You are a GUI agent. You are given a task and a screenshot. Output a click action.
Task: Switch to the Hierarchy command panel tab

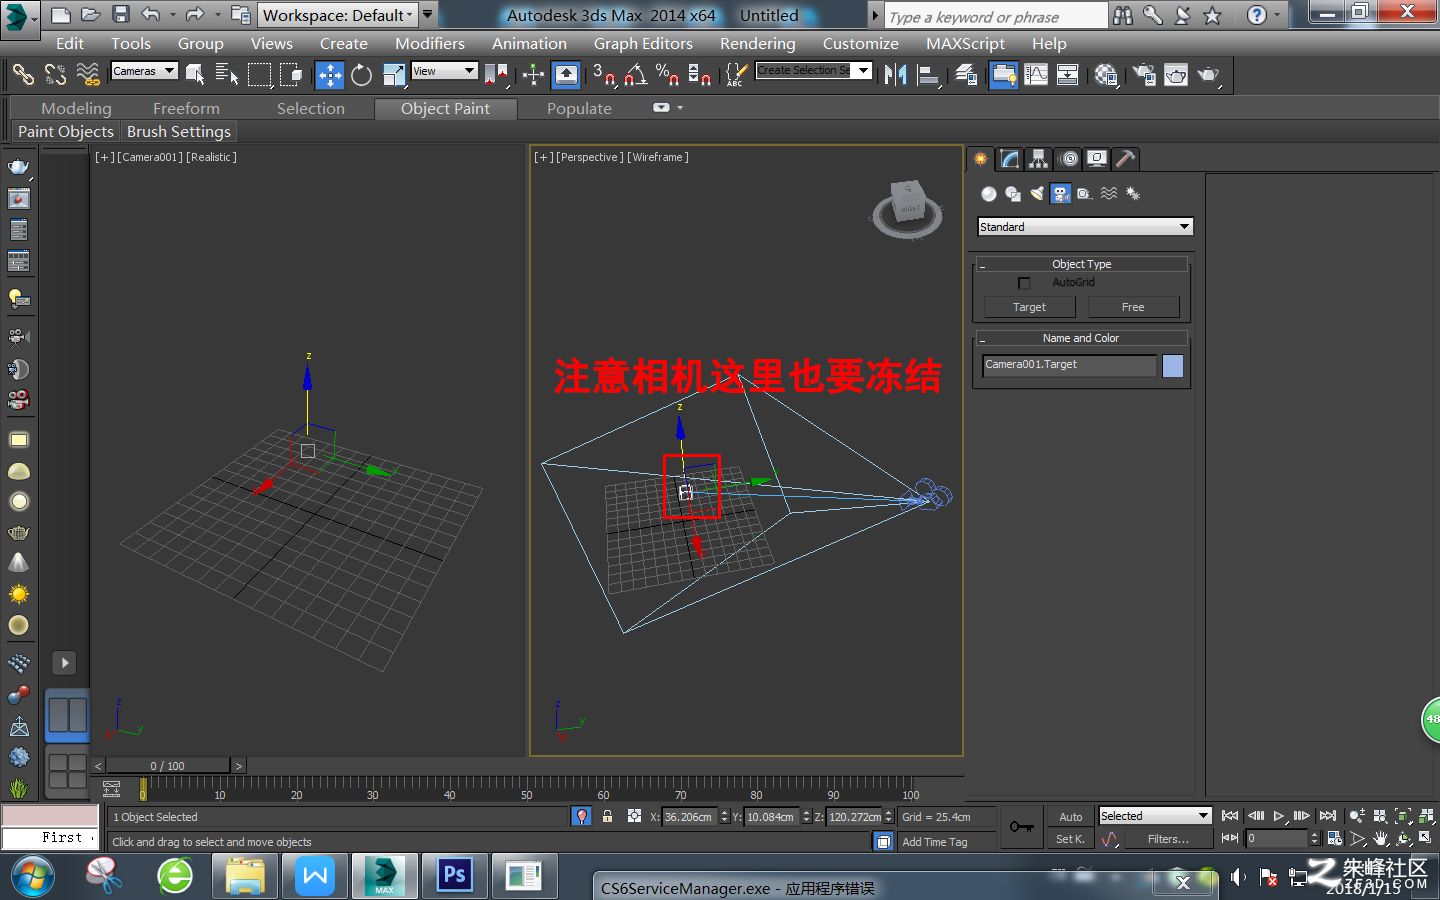tap(1039, 159)
